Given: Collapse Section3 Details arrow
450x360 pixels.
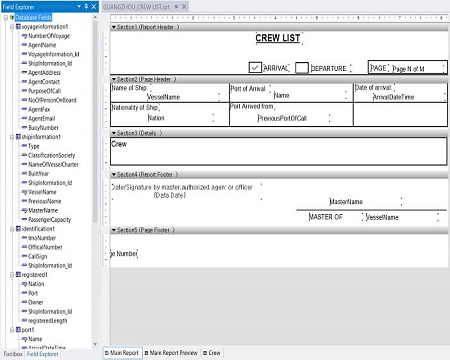Looking at the screenshot, I should point(114,133).
